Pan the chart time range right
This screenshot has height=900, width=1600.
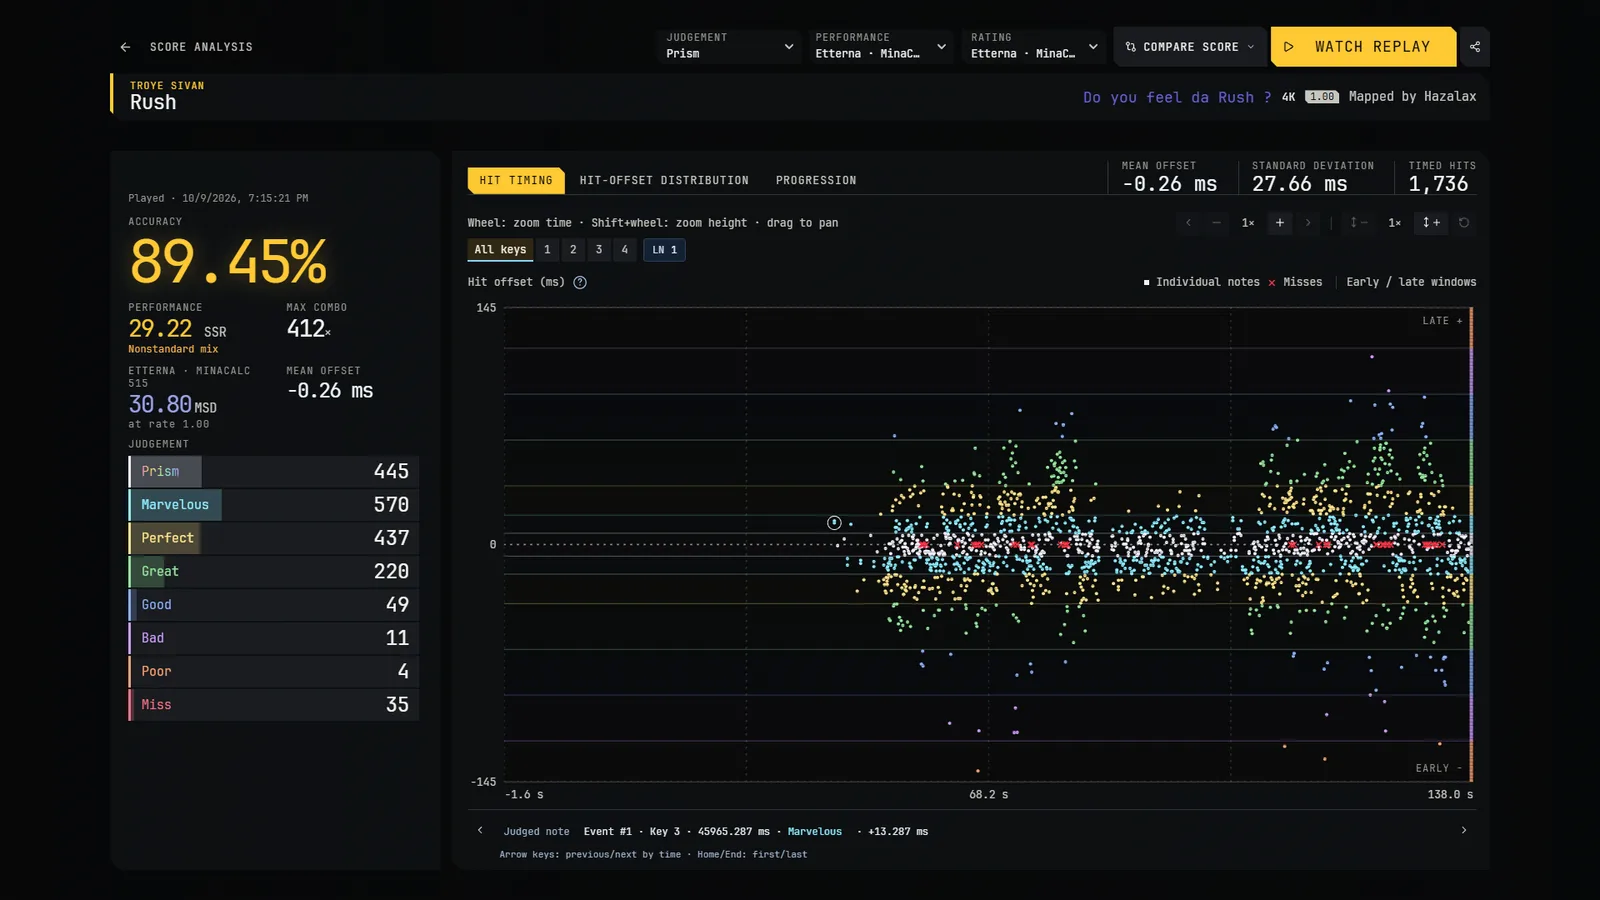(x=1308, y=223)
